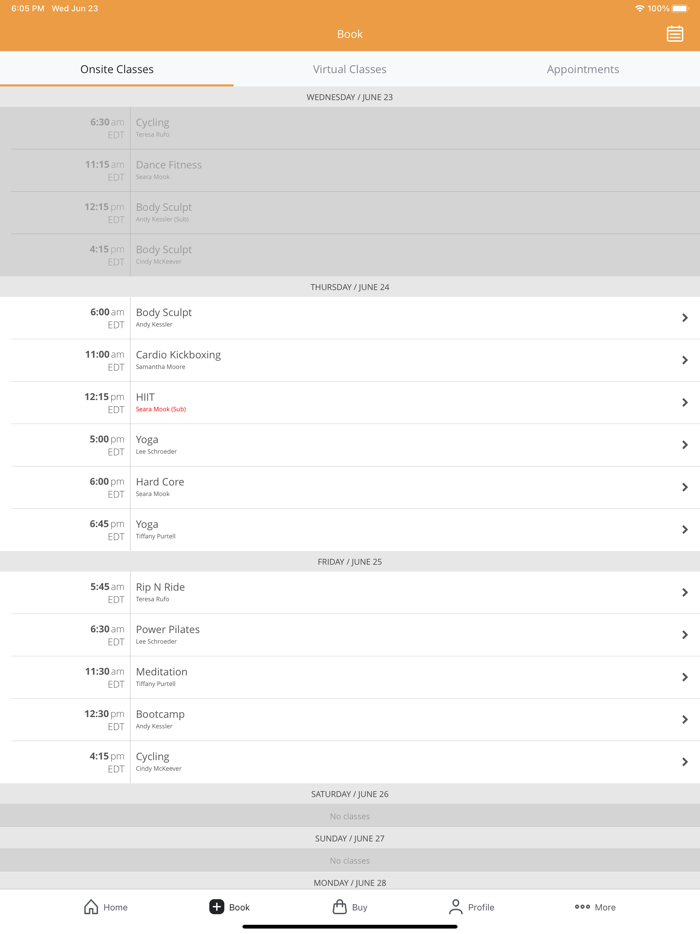
Task: Open the Buy shopping bag icon
Action: pos(340,907)
